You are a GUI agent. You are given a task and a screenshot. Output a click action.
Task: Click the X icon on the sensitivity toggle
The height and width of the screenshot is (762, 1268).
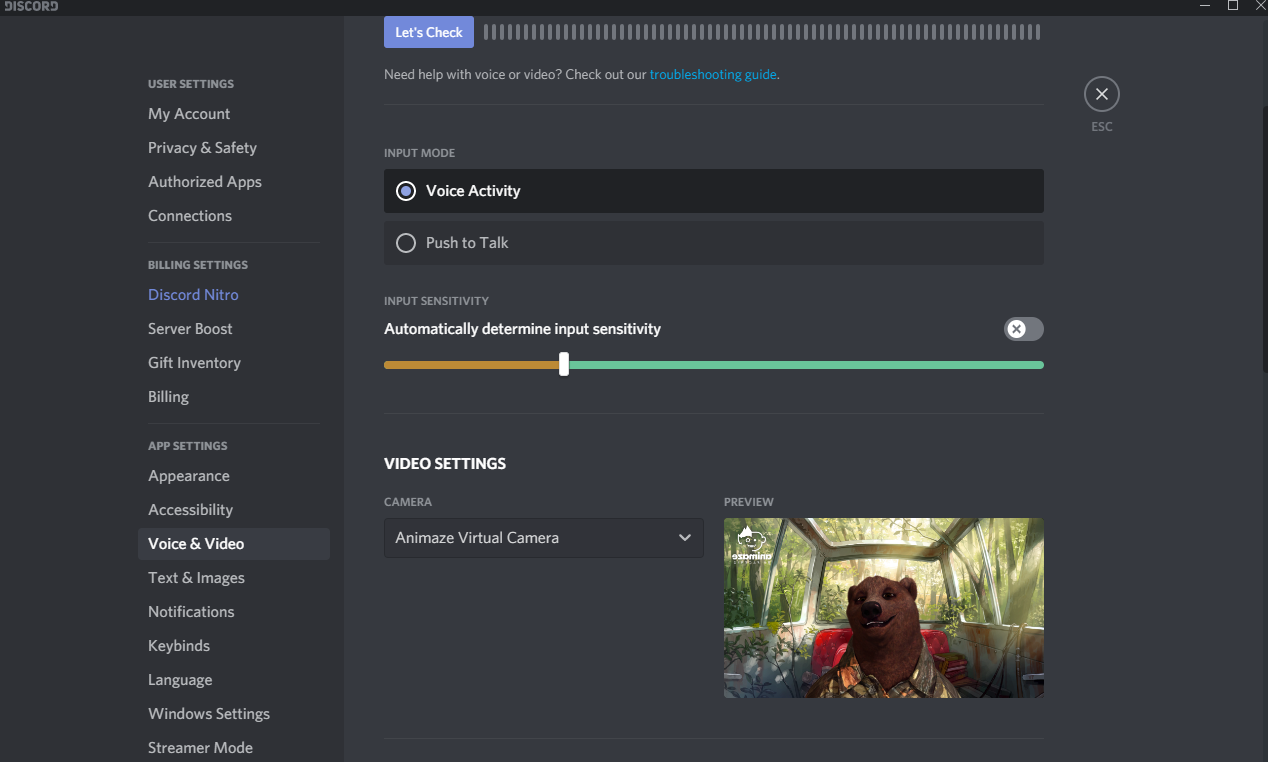1015,329
